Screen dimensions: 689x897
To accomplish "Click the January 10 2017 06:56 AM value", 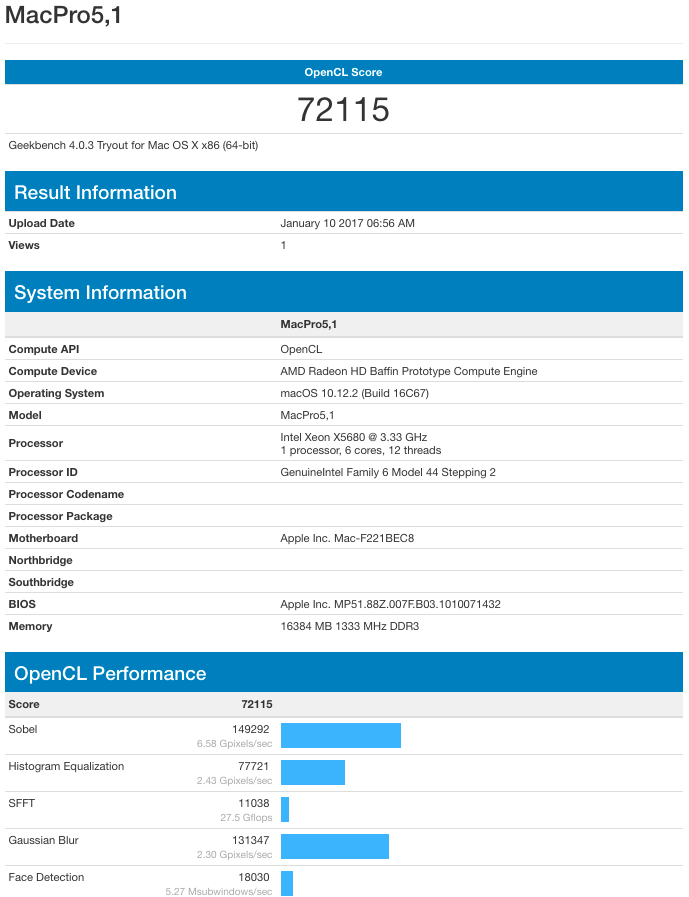I will tap(347, 223).
